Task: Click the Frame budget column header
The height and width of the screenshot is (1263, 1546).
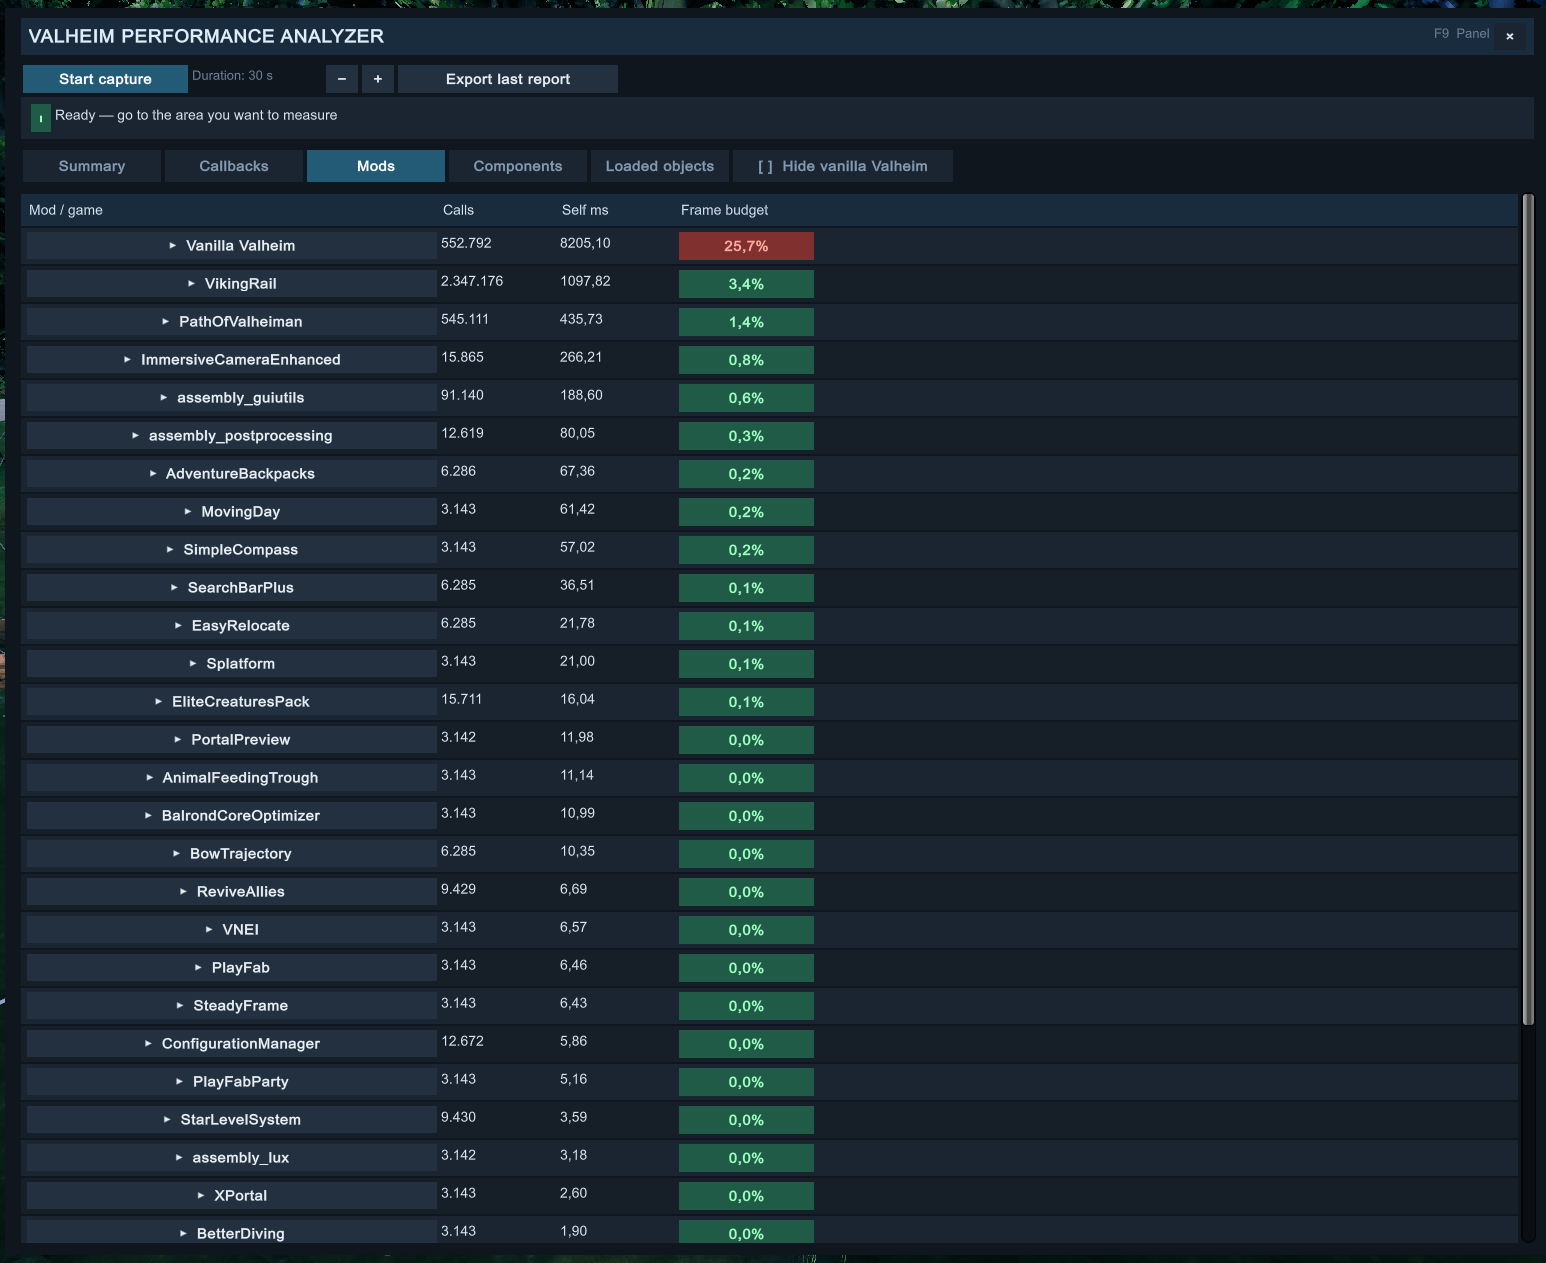Action: click(725, 210)
